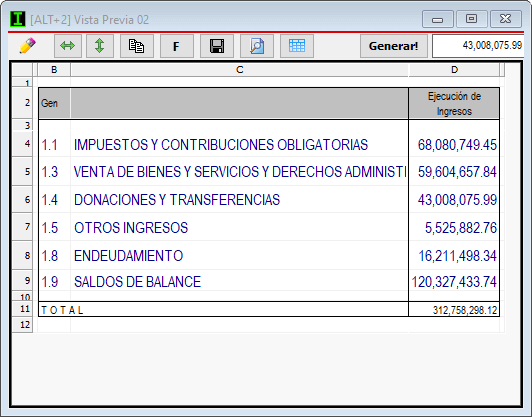Click the value field showing 43,008,075.99
The height and width of the screenshot is (417, 532).
478,46
